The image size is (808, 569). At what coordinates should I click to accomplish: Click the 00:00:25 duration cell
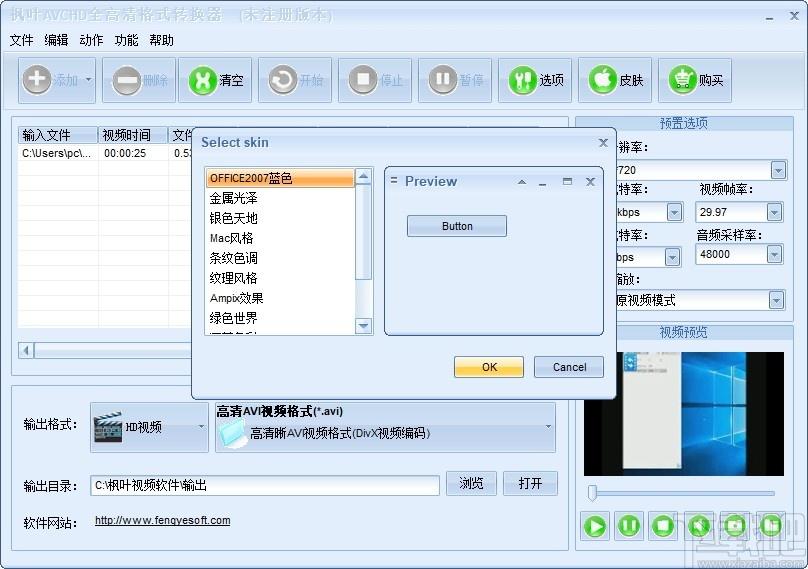tap(125, 153)
